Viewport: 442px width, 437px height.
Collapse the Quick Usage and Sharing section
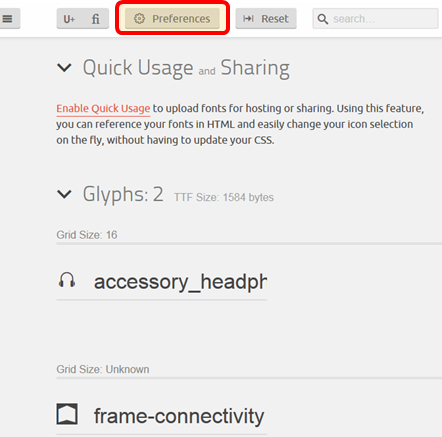pyautogui.click(x=64, y=68)
